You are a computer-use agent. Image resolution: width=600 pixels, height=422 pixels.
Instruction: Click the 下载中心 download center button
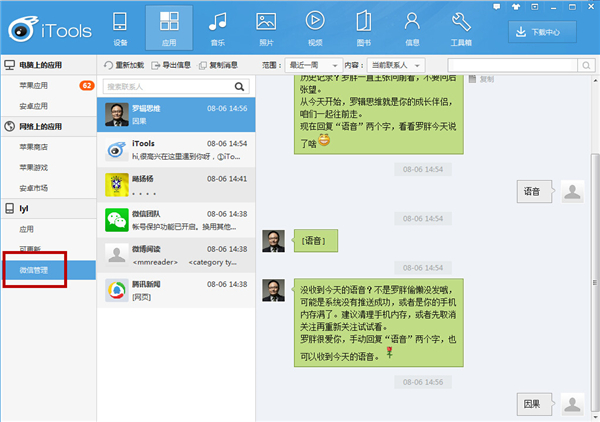coord(542,32)
